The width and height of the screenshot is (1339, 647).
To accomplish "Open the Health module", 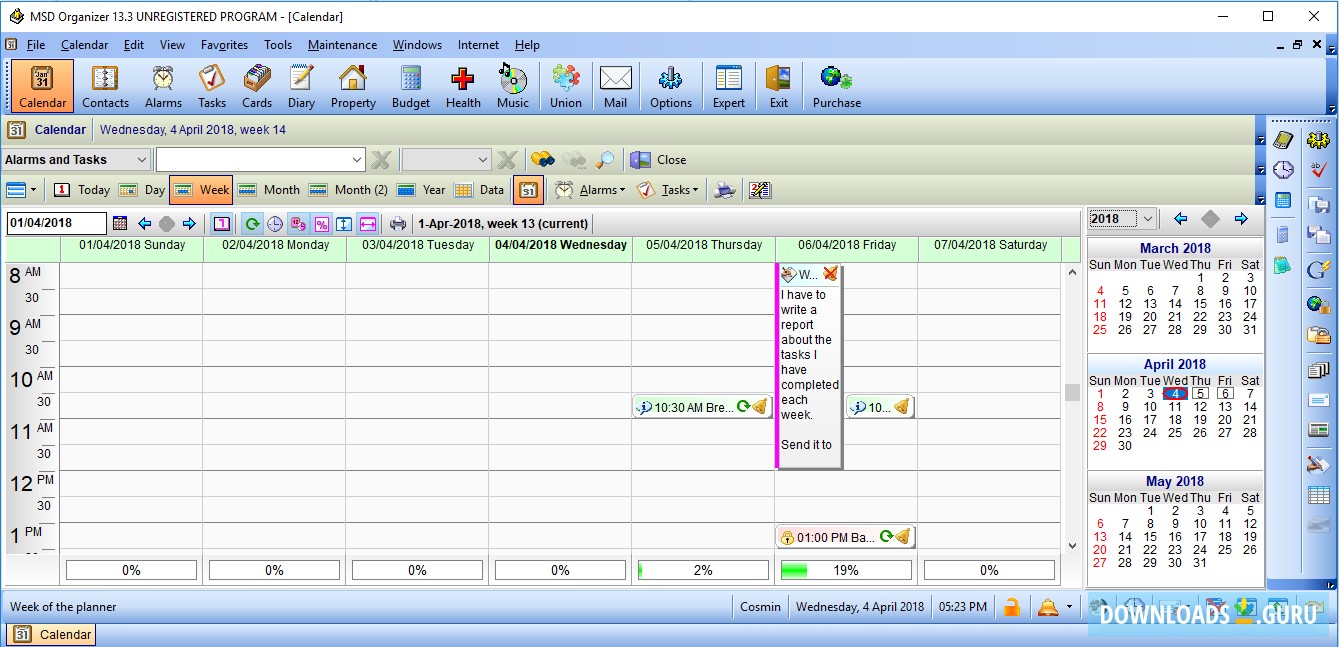I will [463, 86].
